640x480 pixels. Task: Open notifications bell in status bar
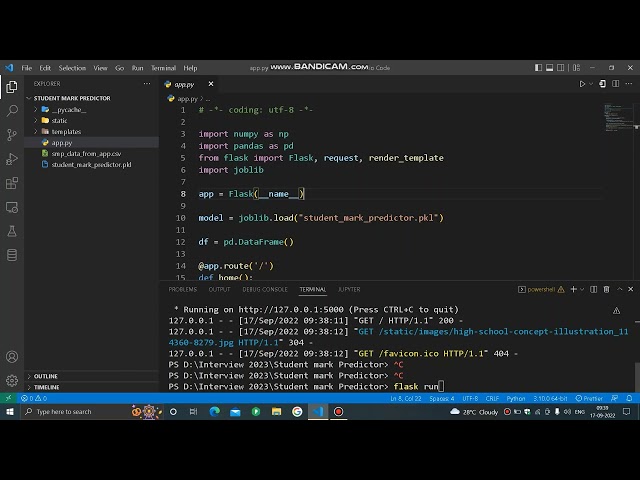pos(629,398)
